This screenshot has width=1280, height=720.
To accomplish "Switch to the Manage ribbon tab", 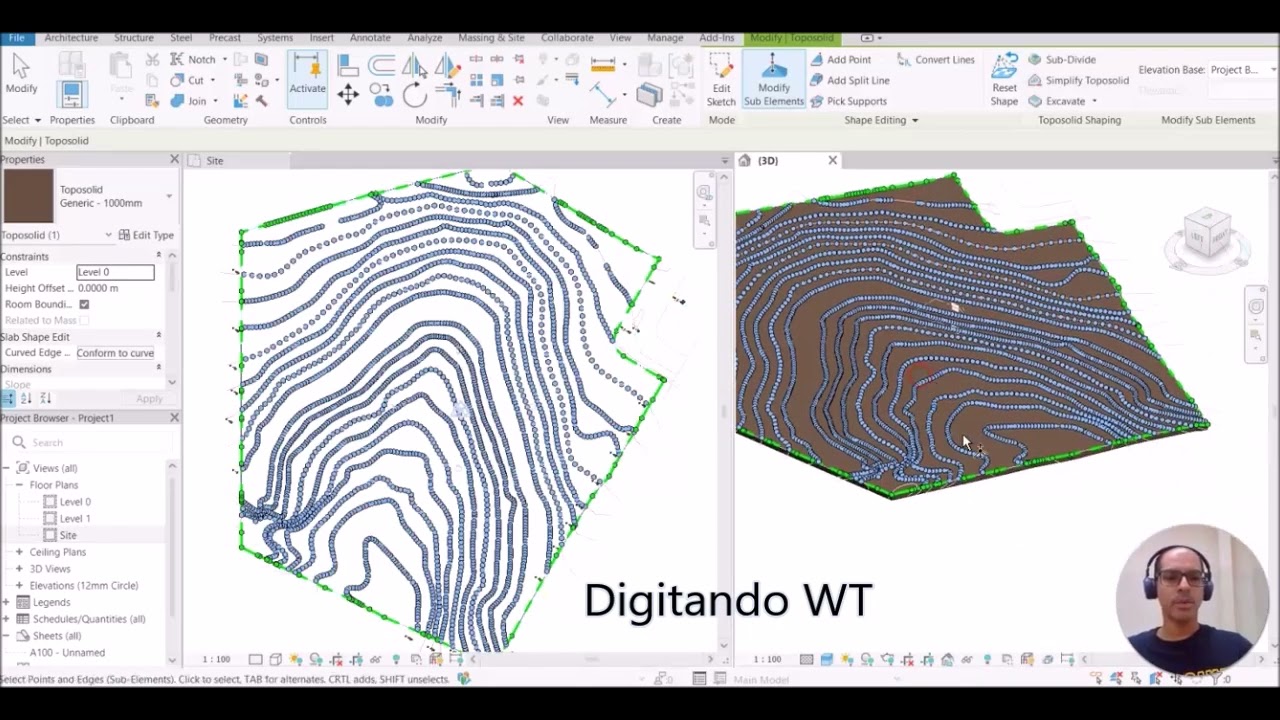I will click(665, 38).
